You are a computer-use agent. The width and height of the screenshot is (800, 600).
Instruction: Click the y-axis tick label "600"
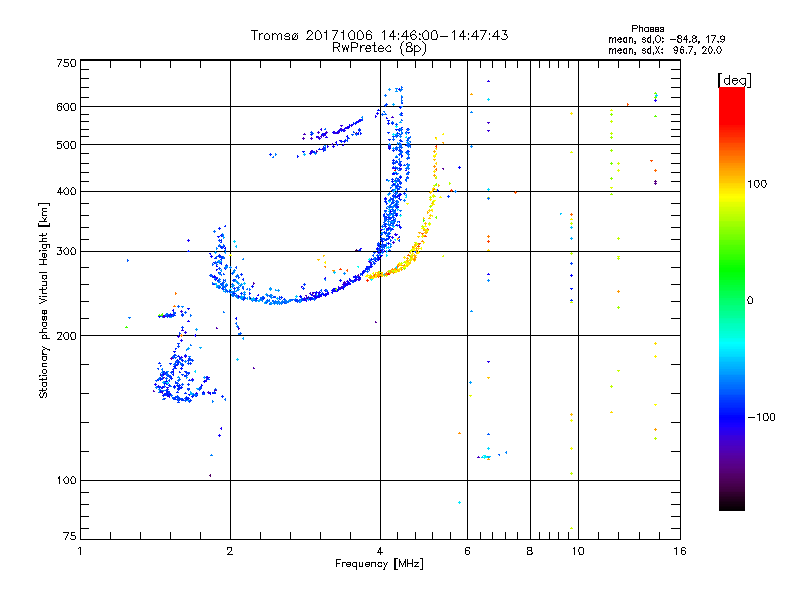click(66, 107)
